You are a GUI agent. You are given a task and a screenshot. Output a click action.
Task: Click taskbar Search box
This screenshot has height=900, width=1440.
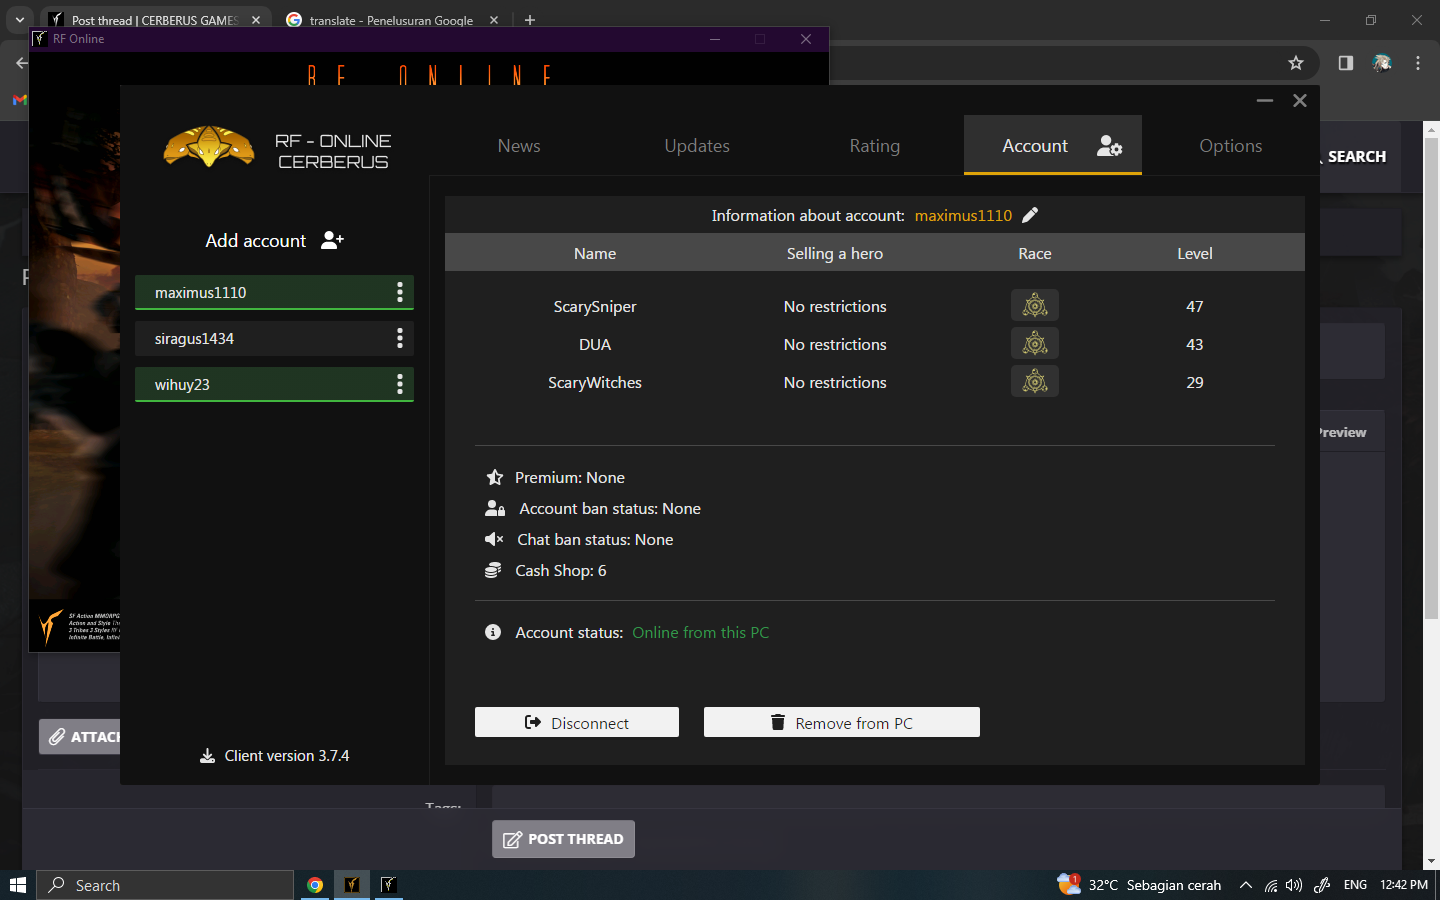pos(165,885)
